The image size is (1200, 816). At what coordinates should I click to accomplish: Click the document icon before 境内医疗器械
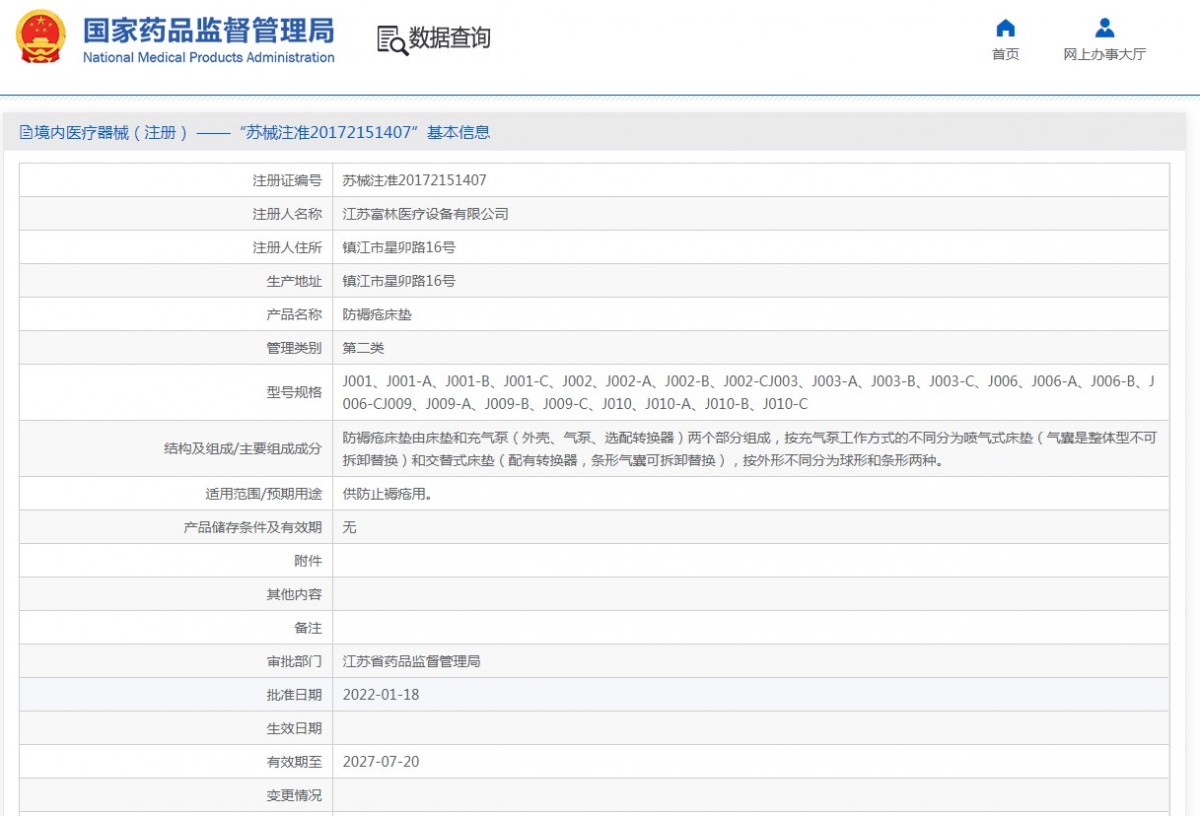click(26, 133)
